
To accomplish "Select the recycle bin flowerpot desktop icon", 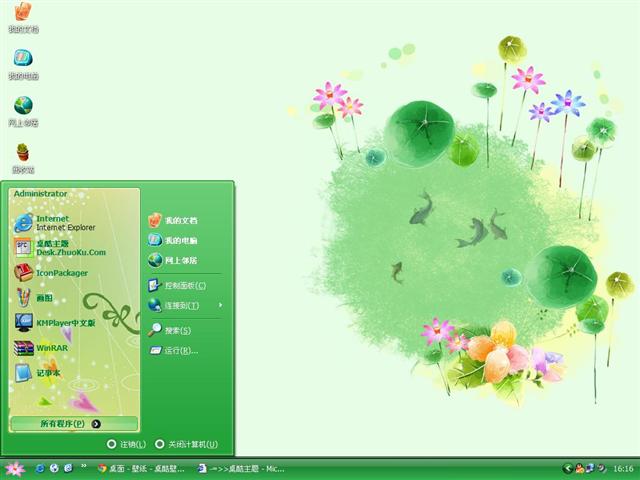I will [23, 158].
